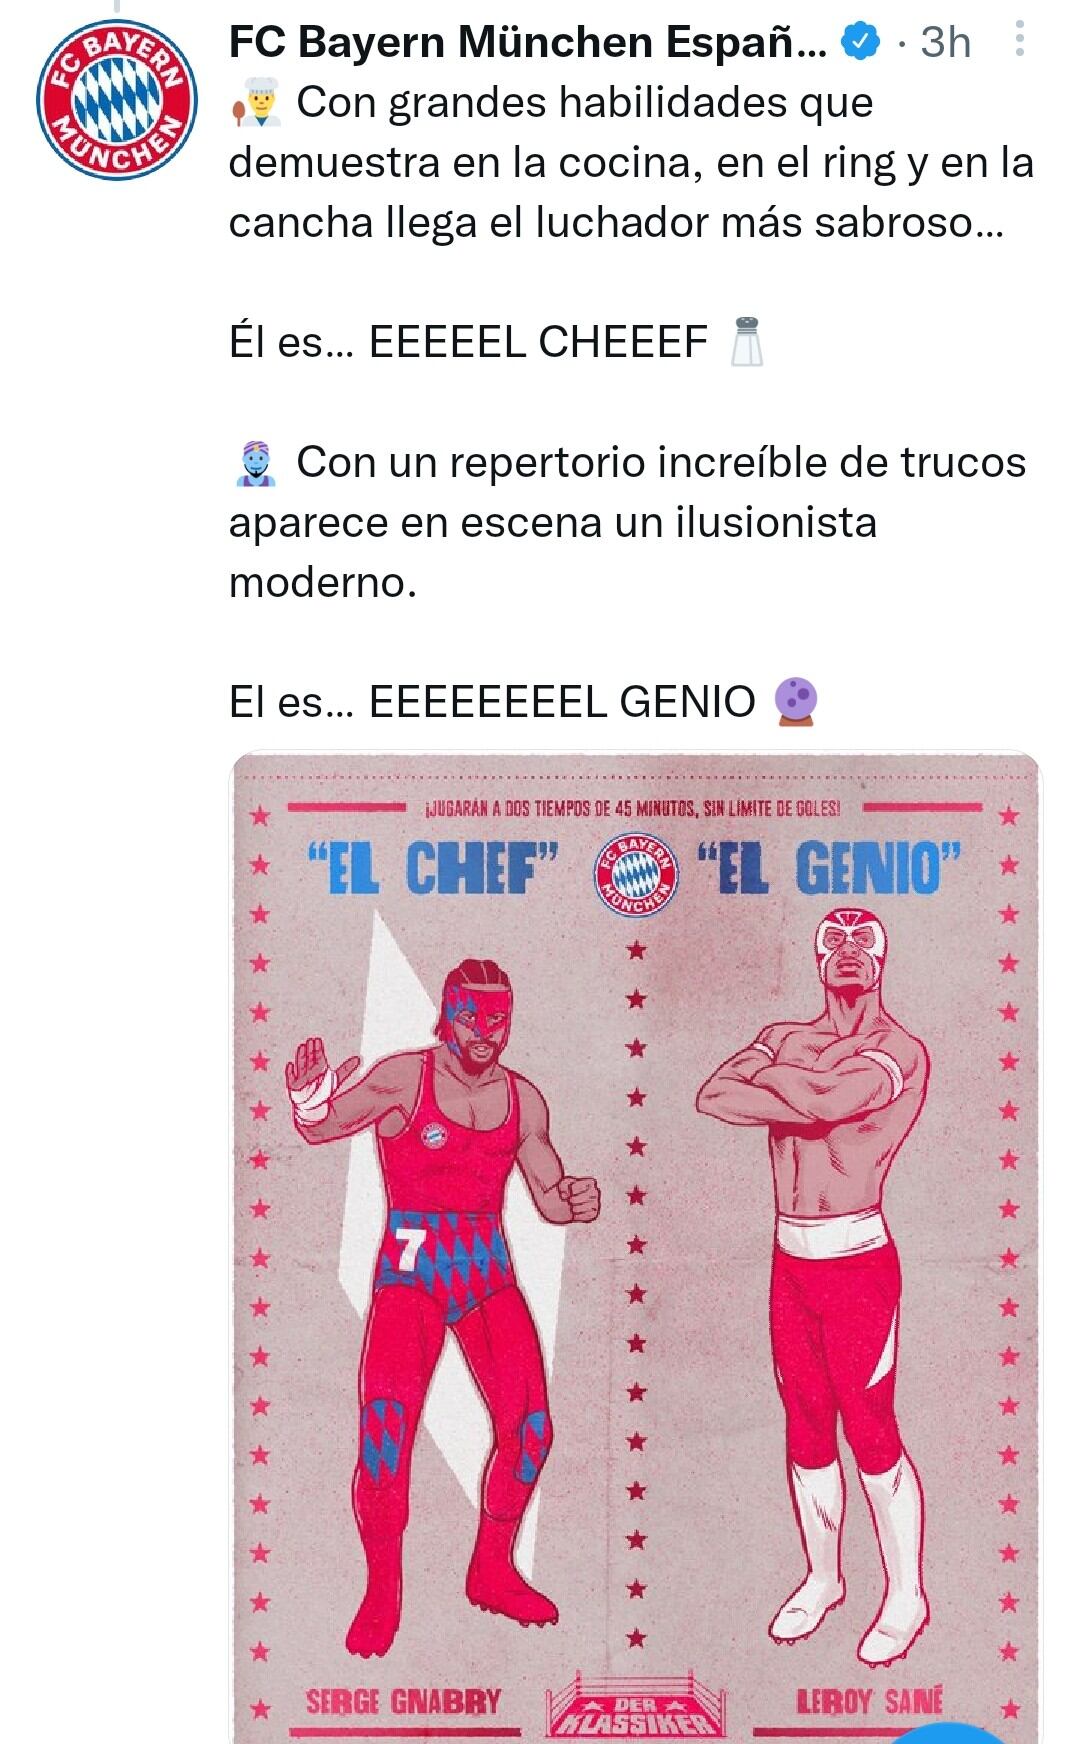Viewport: 1080px width, 1744px height.
Task: Tap the Leroy Sané name caption
Action: pyautogui.click(x=870, y=1701)
